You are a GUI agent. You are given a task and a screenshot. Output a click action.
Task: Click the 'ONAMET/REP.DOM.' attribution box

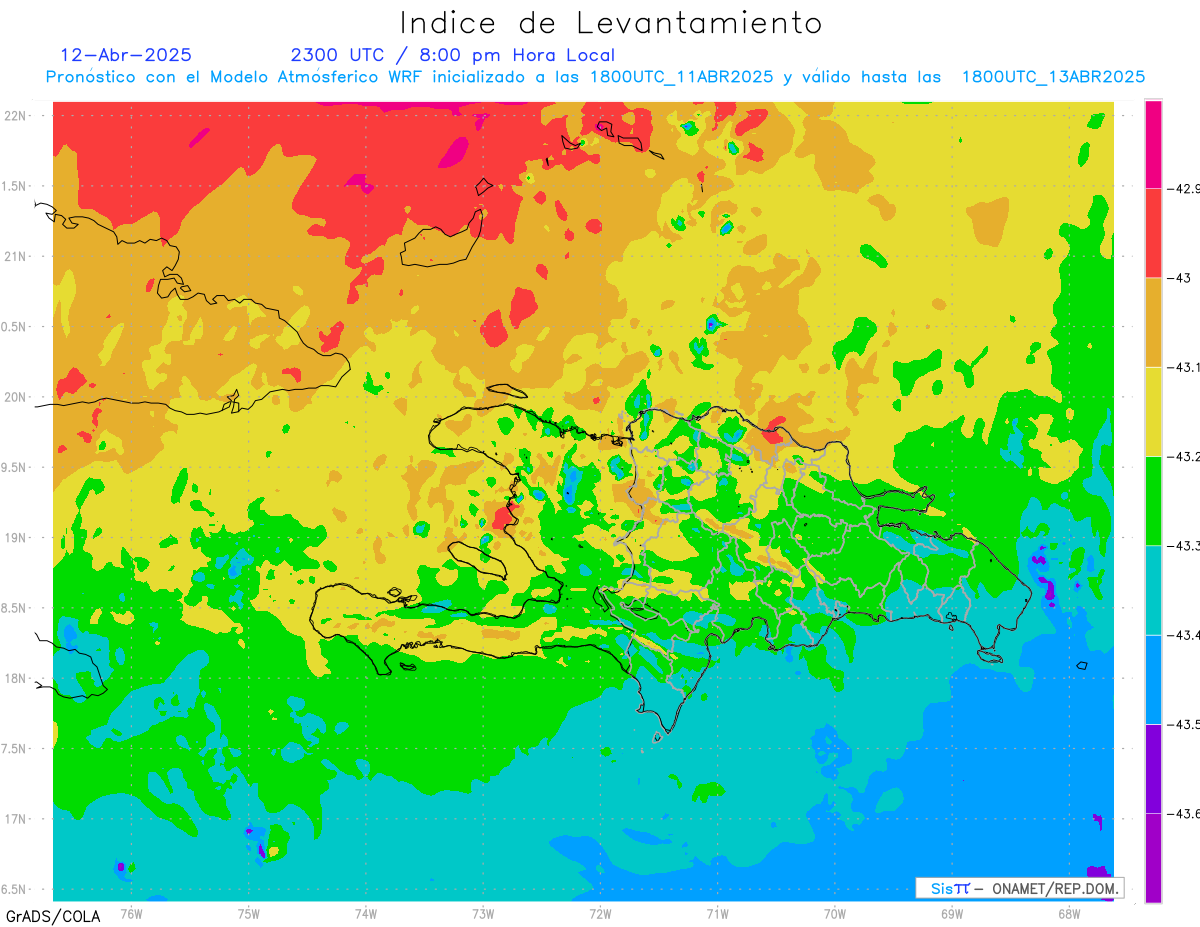point(1019,888)
